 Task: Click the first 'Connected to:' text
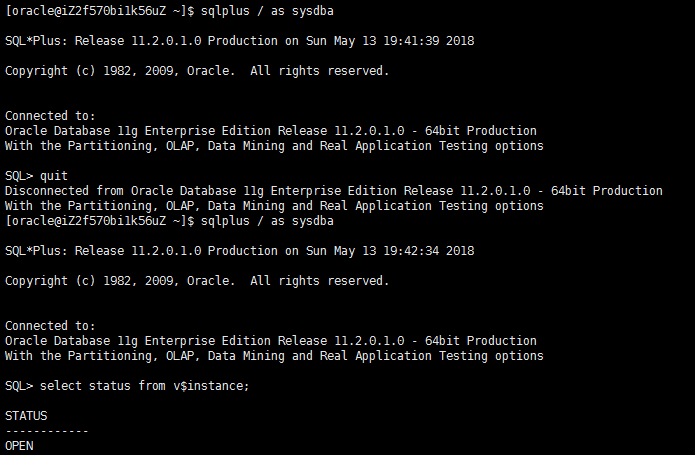[x=50, y=116]
